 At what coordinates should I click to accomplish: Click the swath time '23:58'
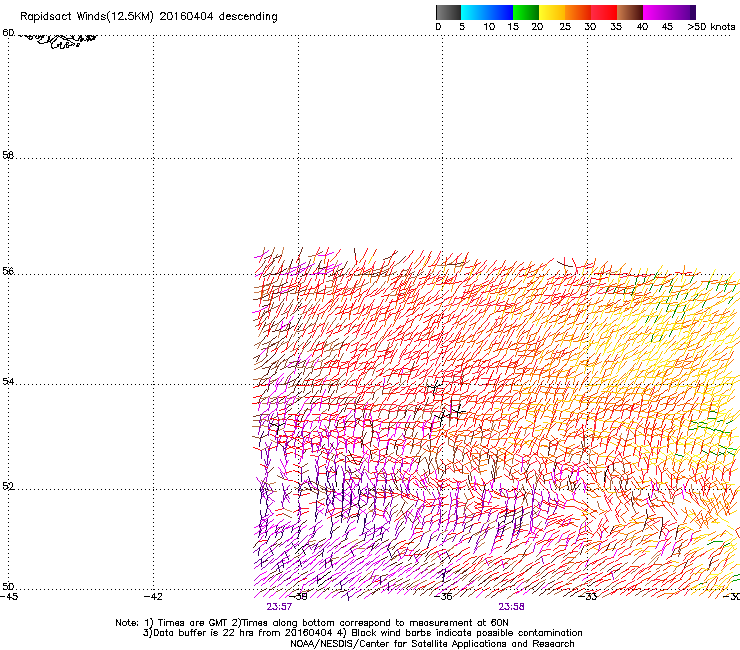(512, 607)
